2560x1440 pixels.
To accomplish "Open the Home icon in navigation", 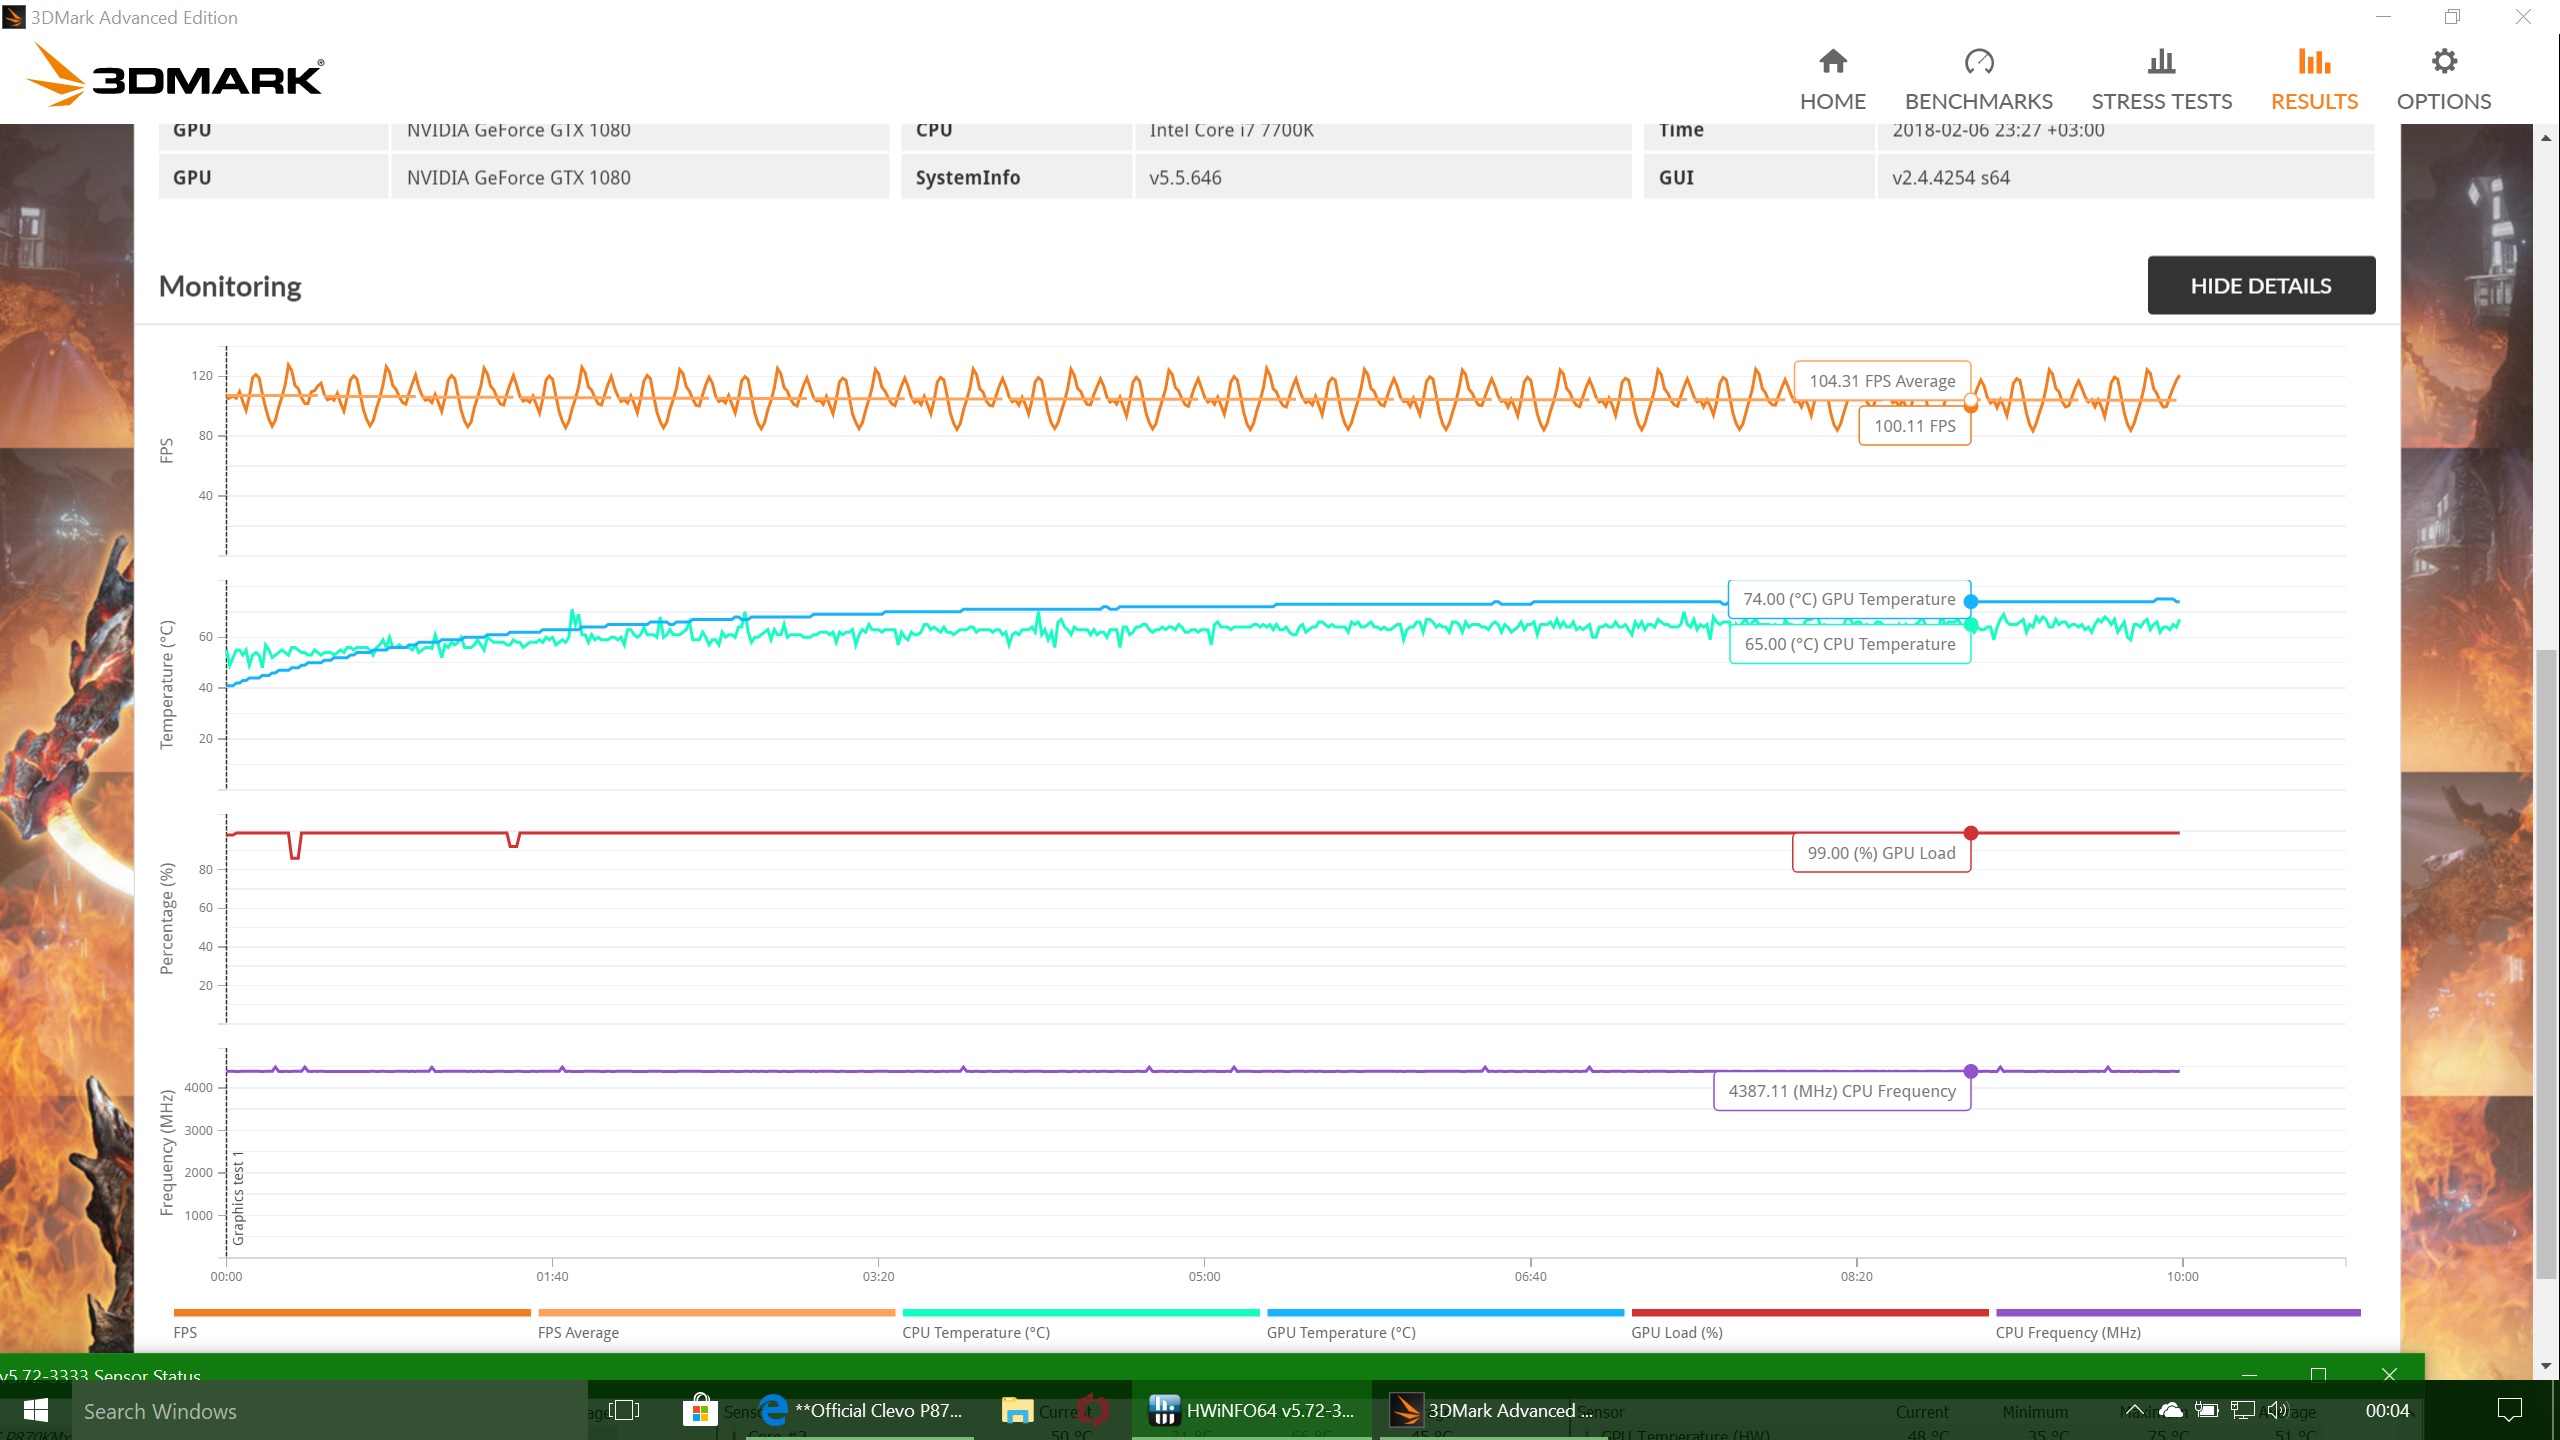I will [1832, 63].
